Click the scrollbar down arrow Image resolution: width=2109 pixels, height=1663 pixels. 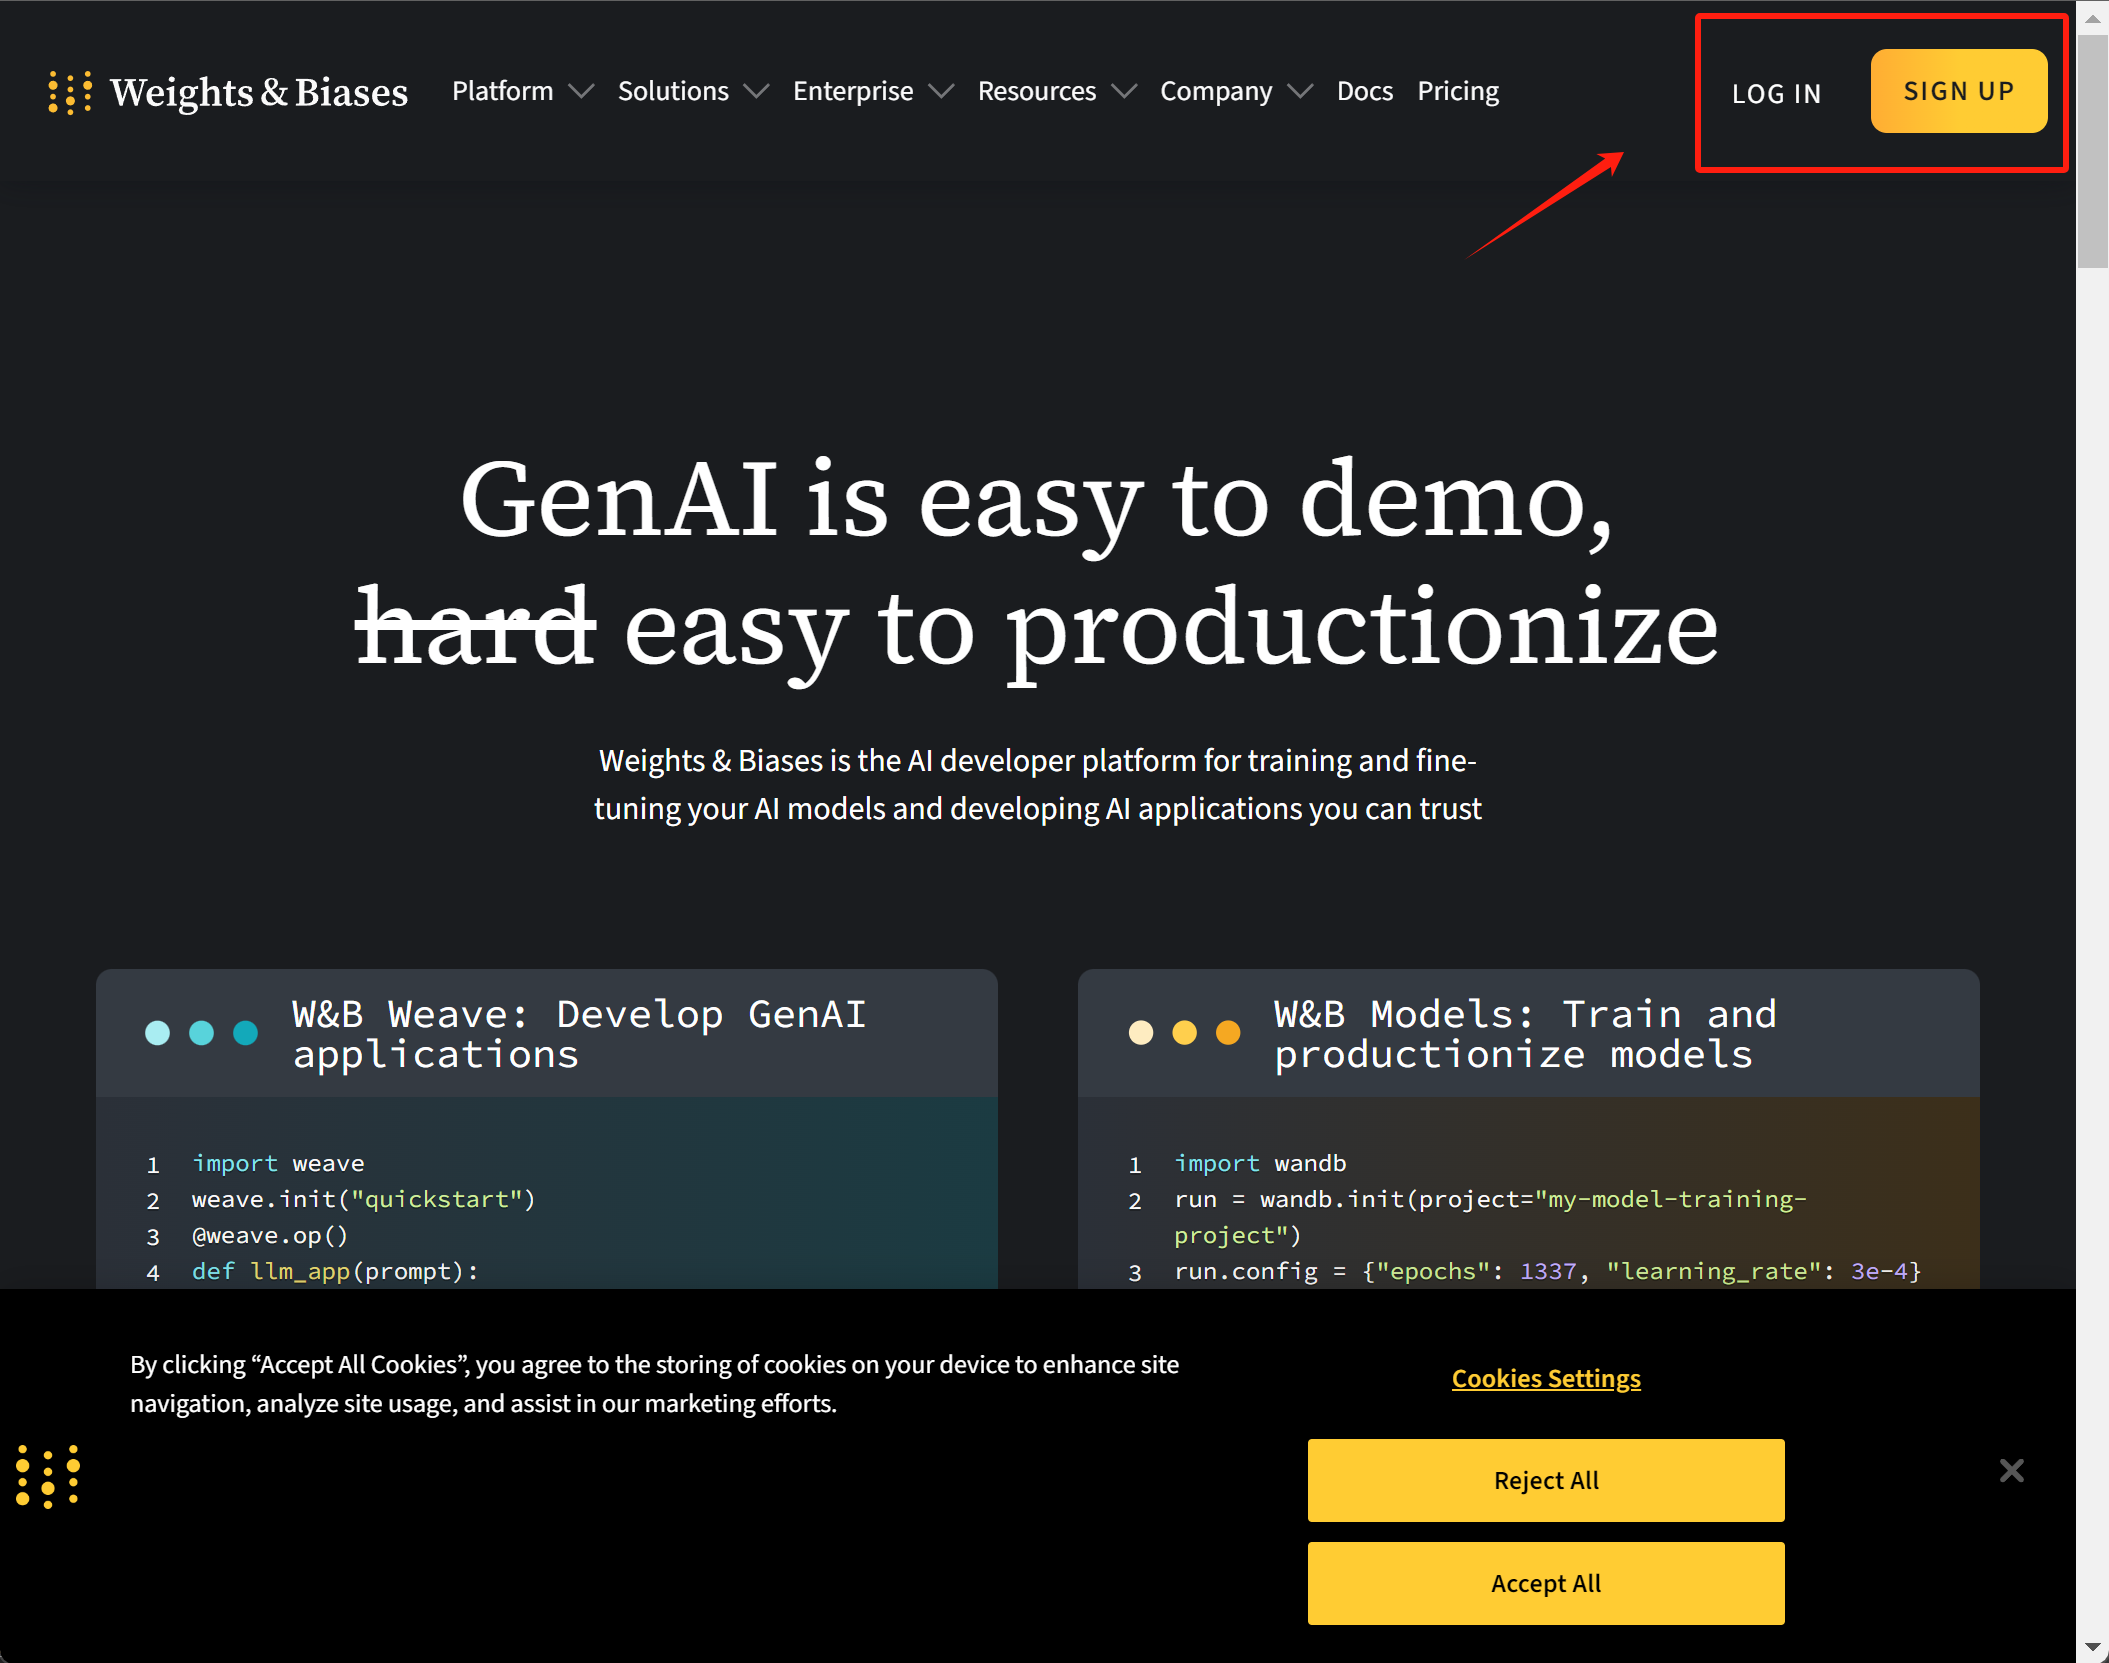pos(2092,1646)
